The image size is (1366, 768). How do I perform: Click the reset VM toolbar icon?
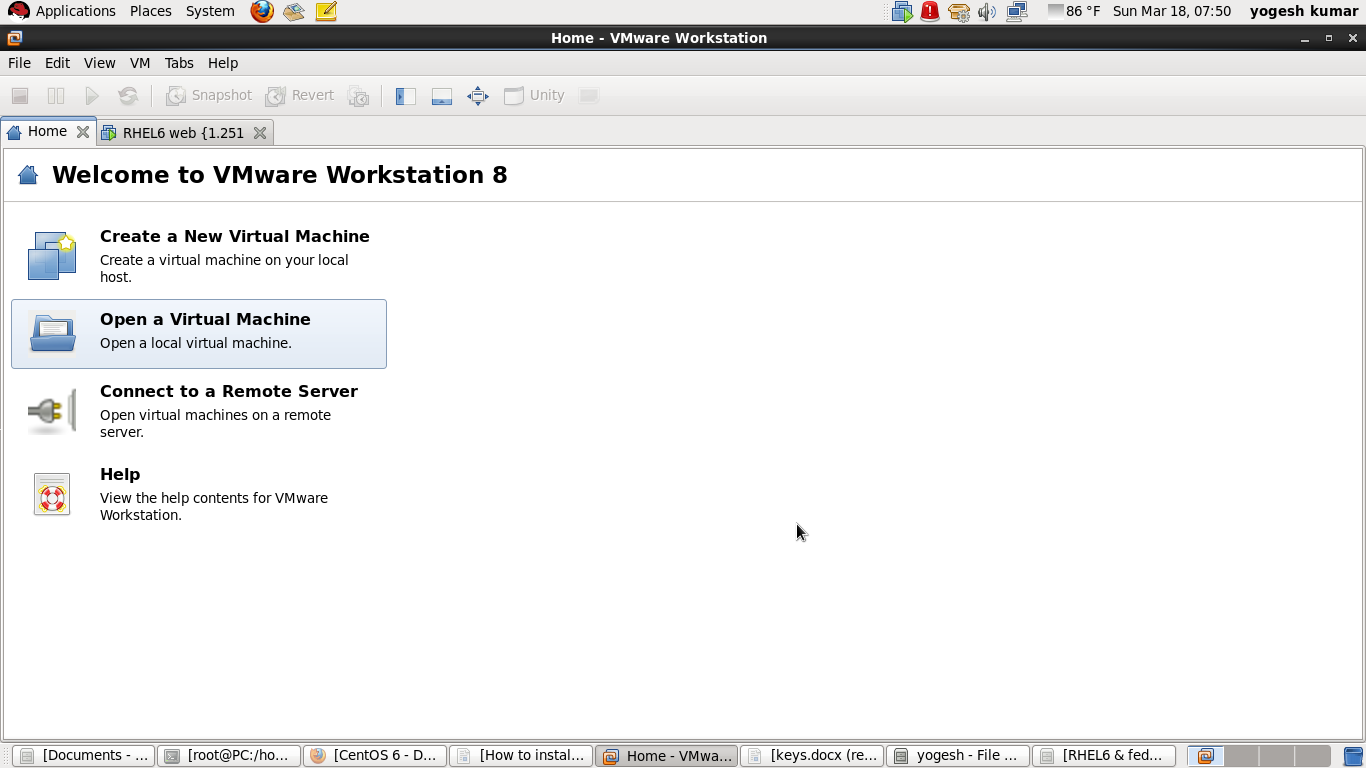[x=128, y=96]
